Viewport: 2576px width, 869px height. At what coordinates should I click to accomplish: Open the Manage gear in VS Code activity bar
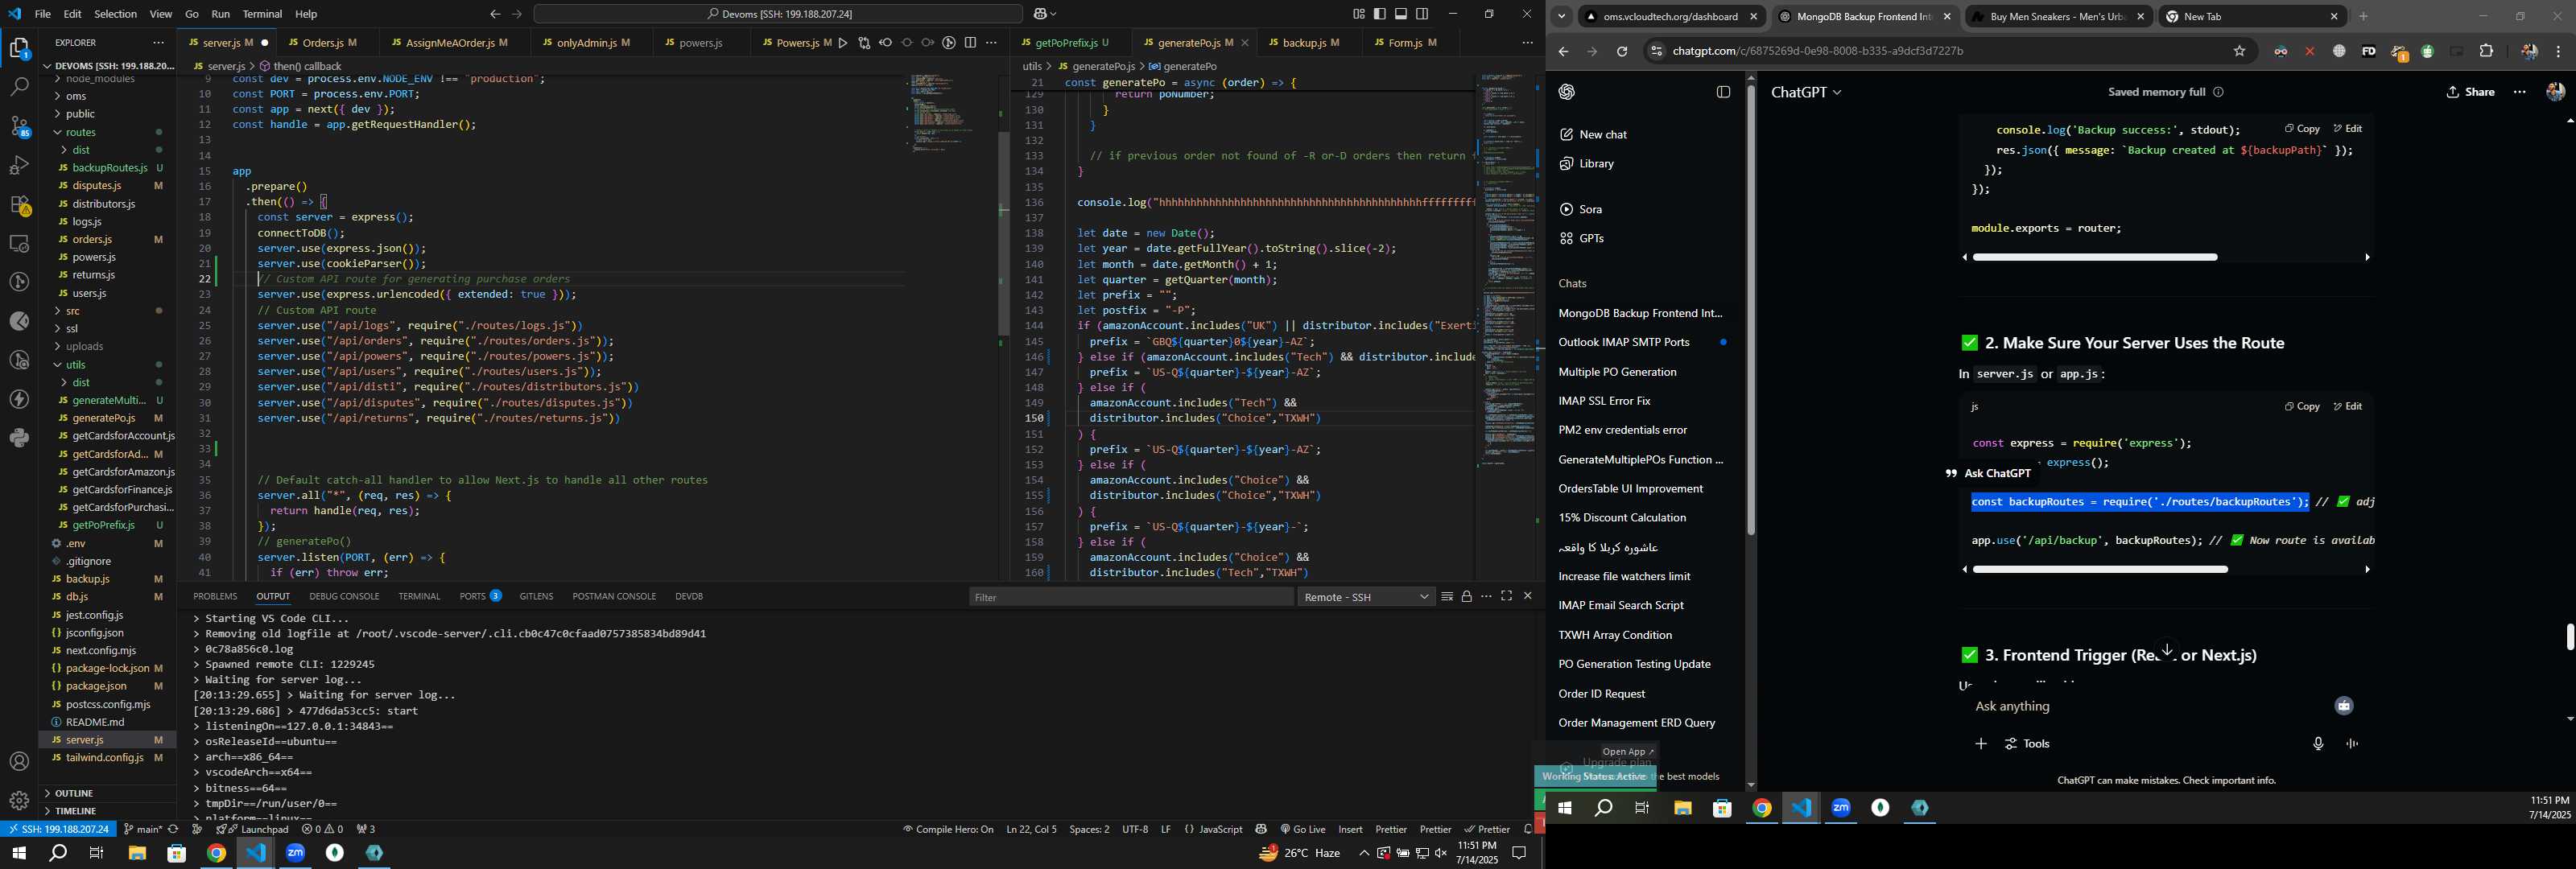[x=19, y=801]
